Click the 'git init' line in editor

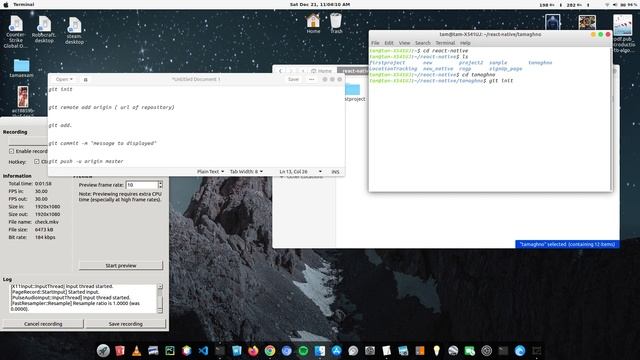pos(60,89)
